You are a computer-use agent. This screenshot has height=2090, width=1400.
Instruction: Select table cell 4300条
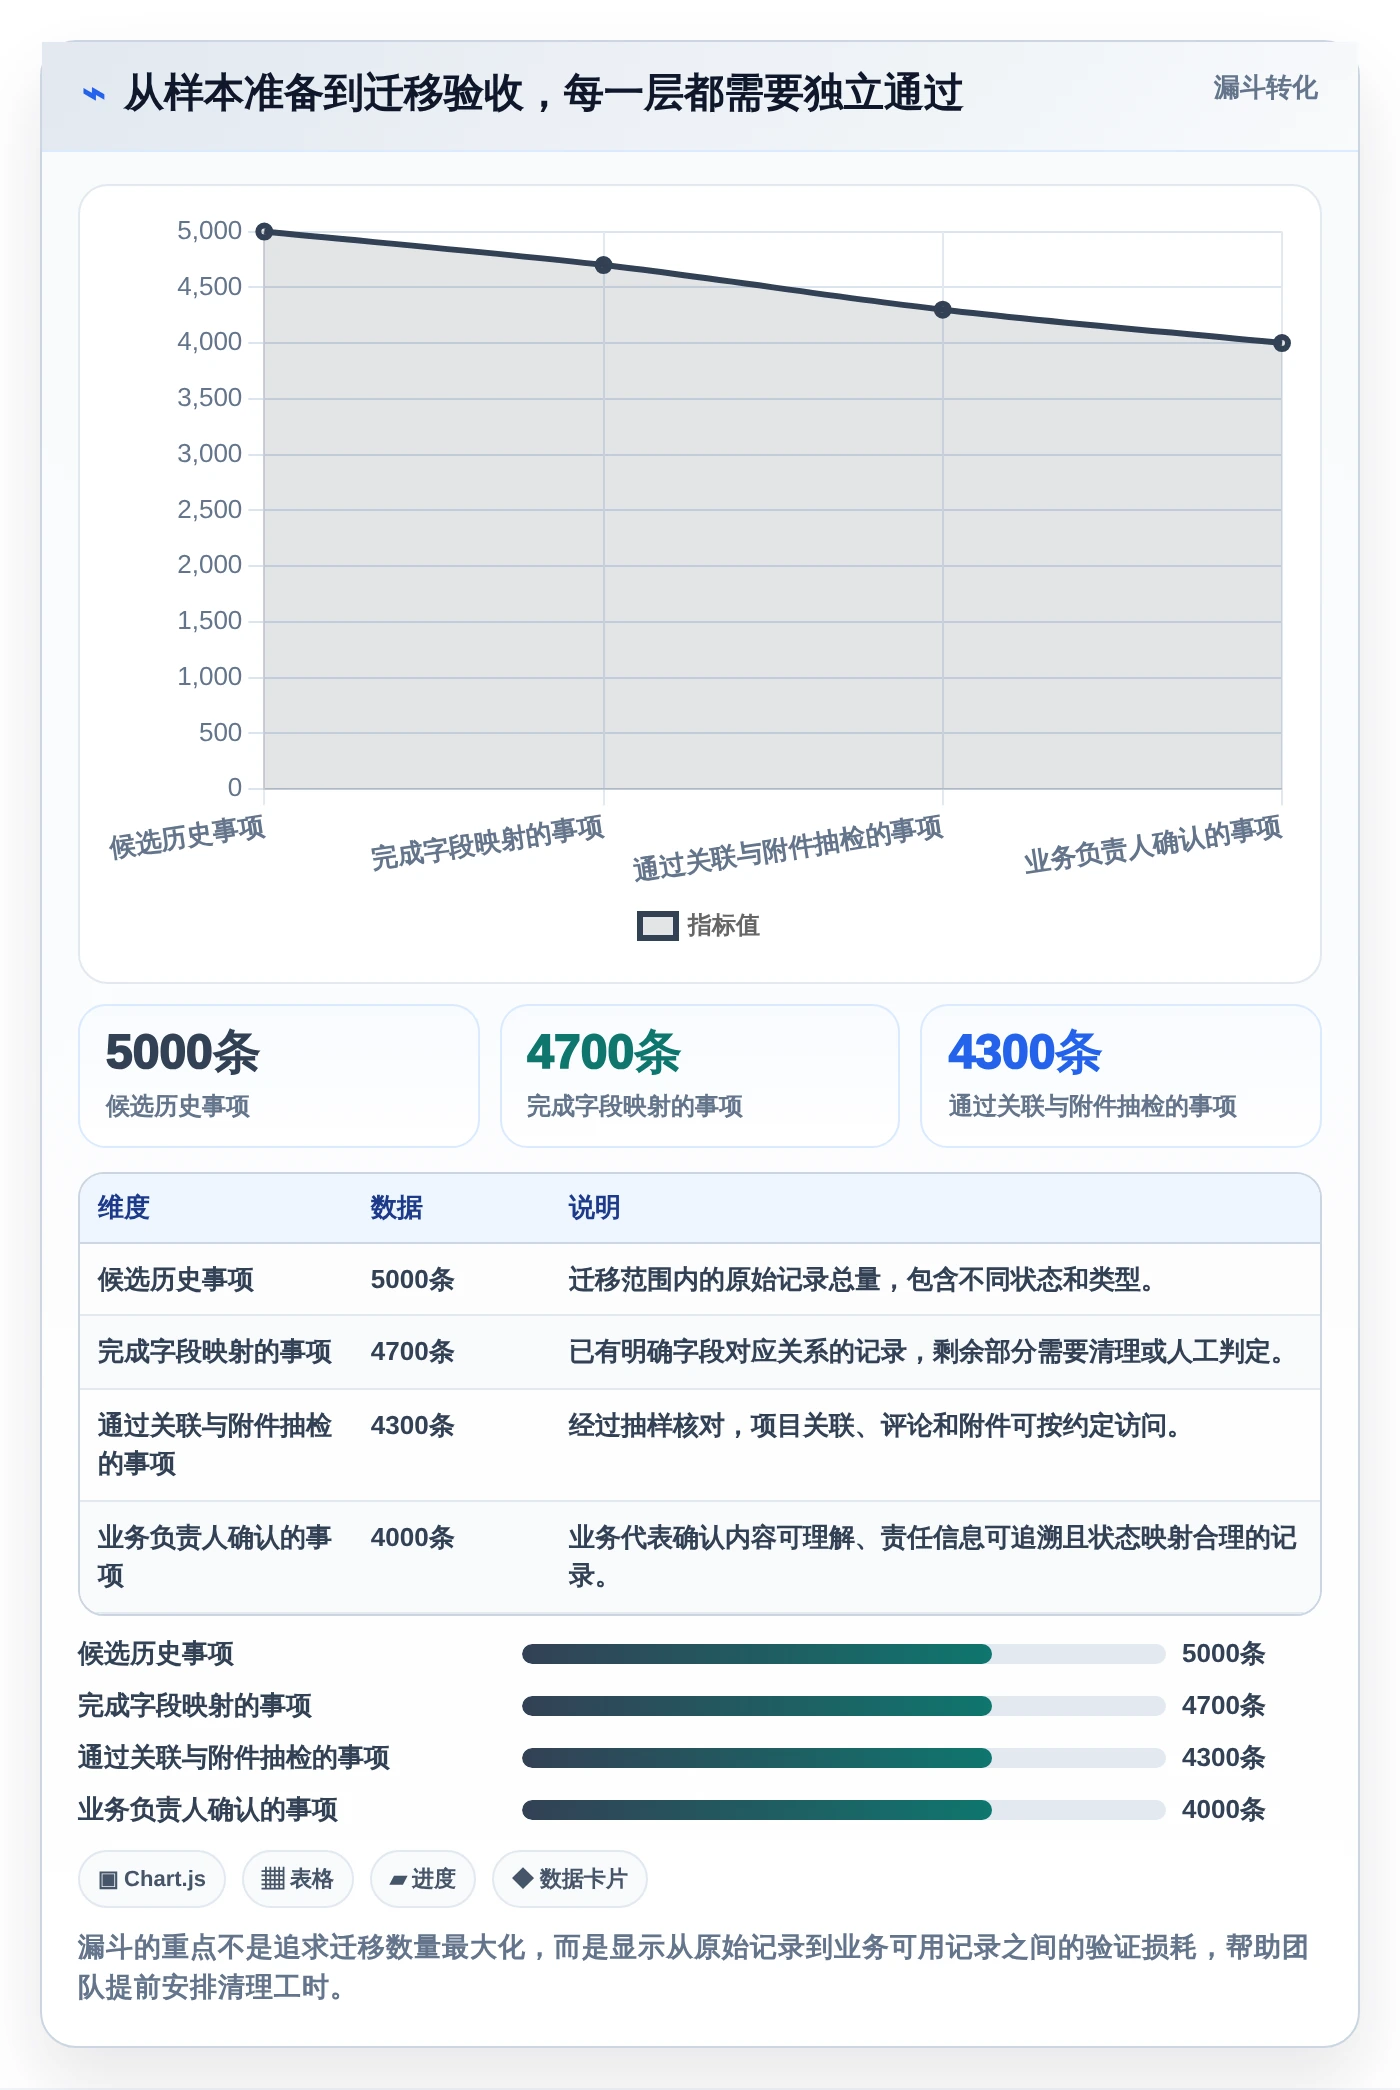point(412,1425)
